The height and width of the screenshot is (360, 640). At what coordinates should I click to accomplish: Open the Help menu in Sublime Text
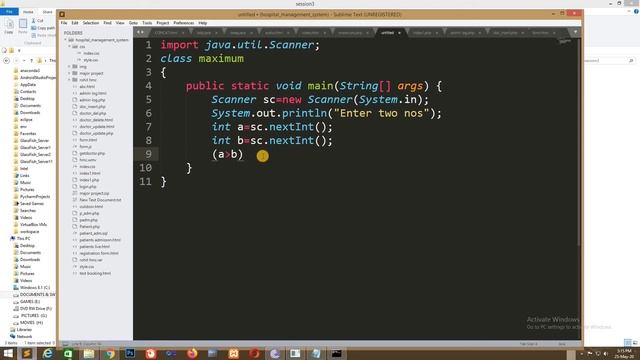(202, 23)
